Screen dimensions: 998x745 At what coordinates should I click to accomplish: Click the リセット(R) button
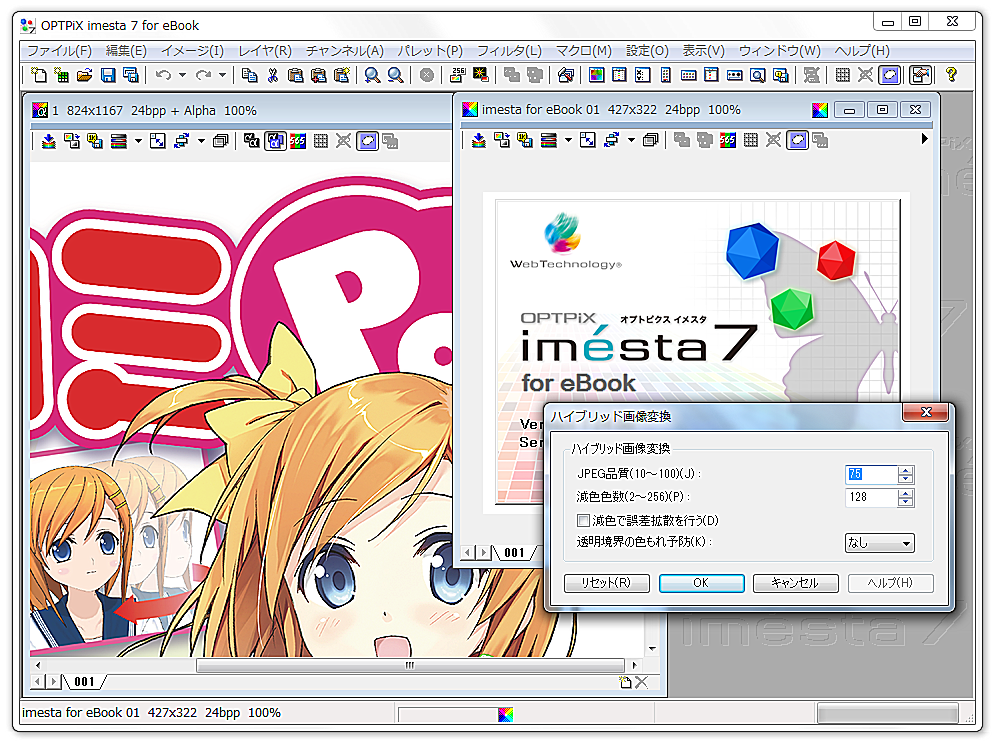tap(607, 583)
